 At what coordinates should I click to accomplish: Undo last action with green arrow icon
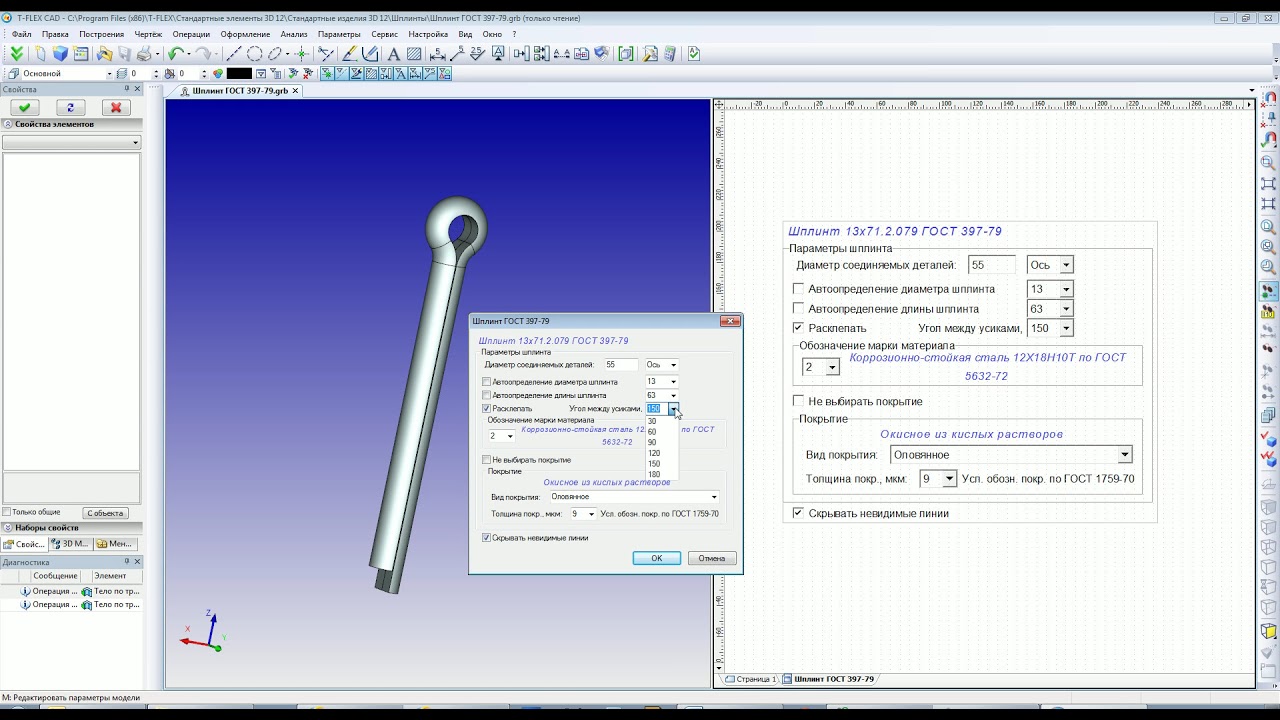point(176,54)
